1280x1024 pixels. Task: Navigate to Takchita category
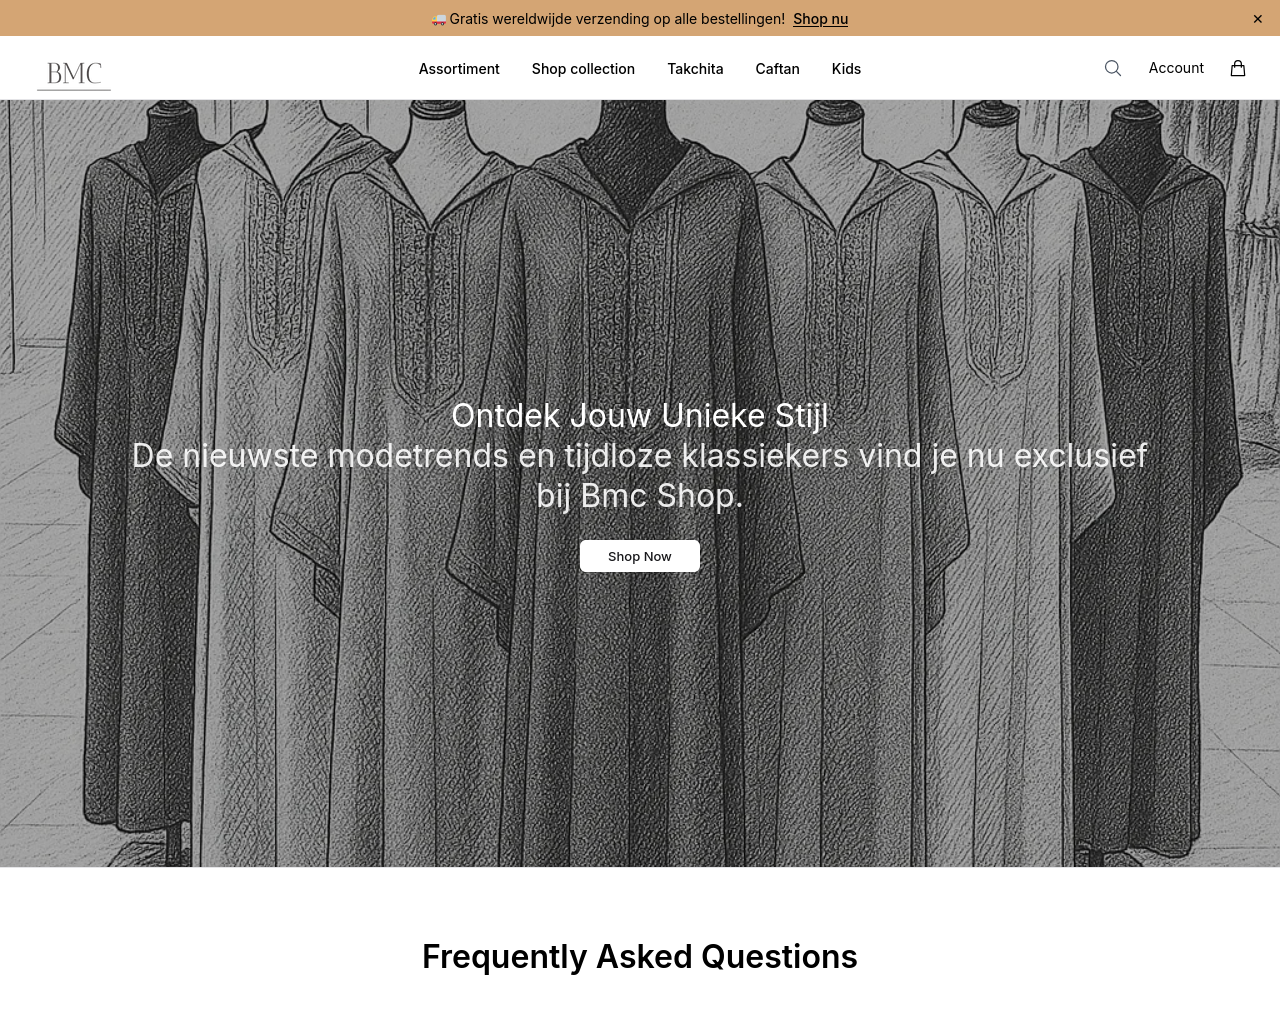695,69
